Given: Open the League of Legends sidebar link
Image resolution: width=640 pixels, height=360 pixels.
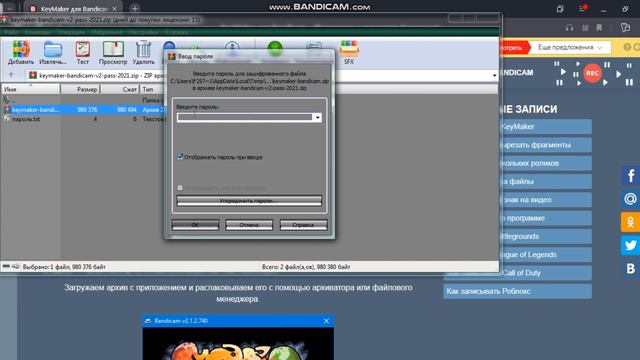Looking at the screenshot, I should [x=546, y=255].
